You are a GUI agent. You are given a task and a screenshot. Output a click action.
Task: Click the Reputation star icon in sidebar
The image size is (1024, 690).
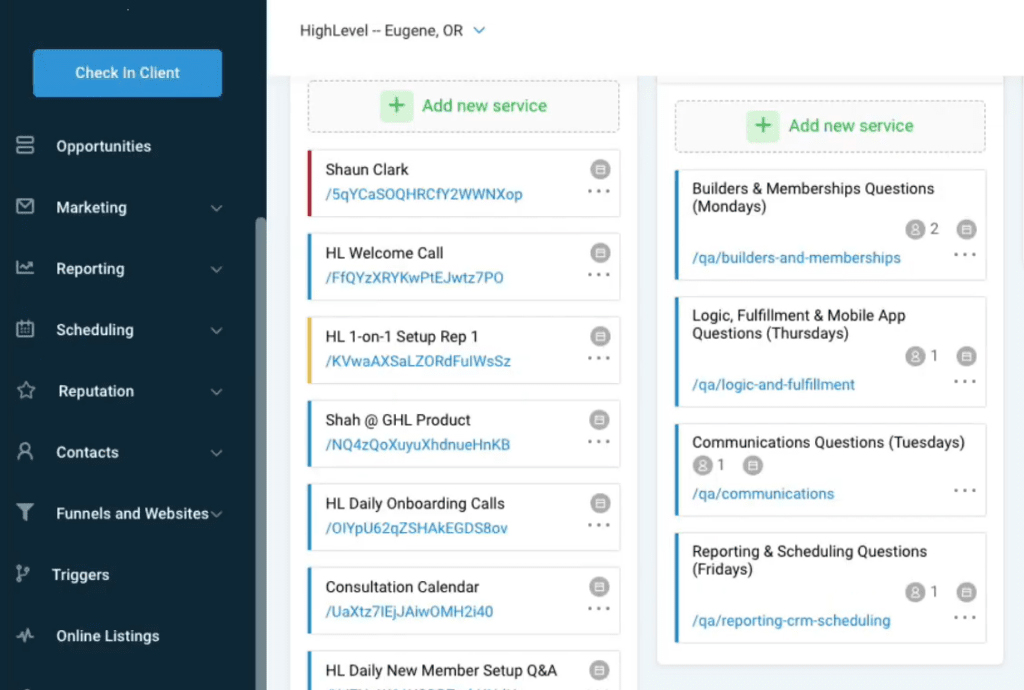[26, 391]
